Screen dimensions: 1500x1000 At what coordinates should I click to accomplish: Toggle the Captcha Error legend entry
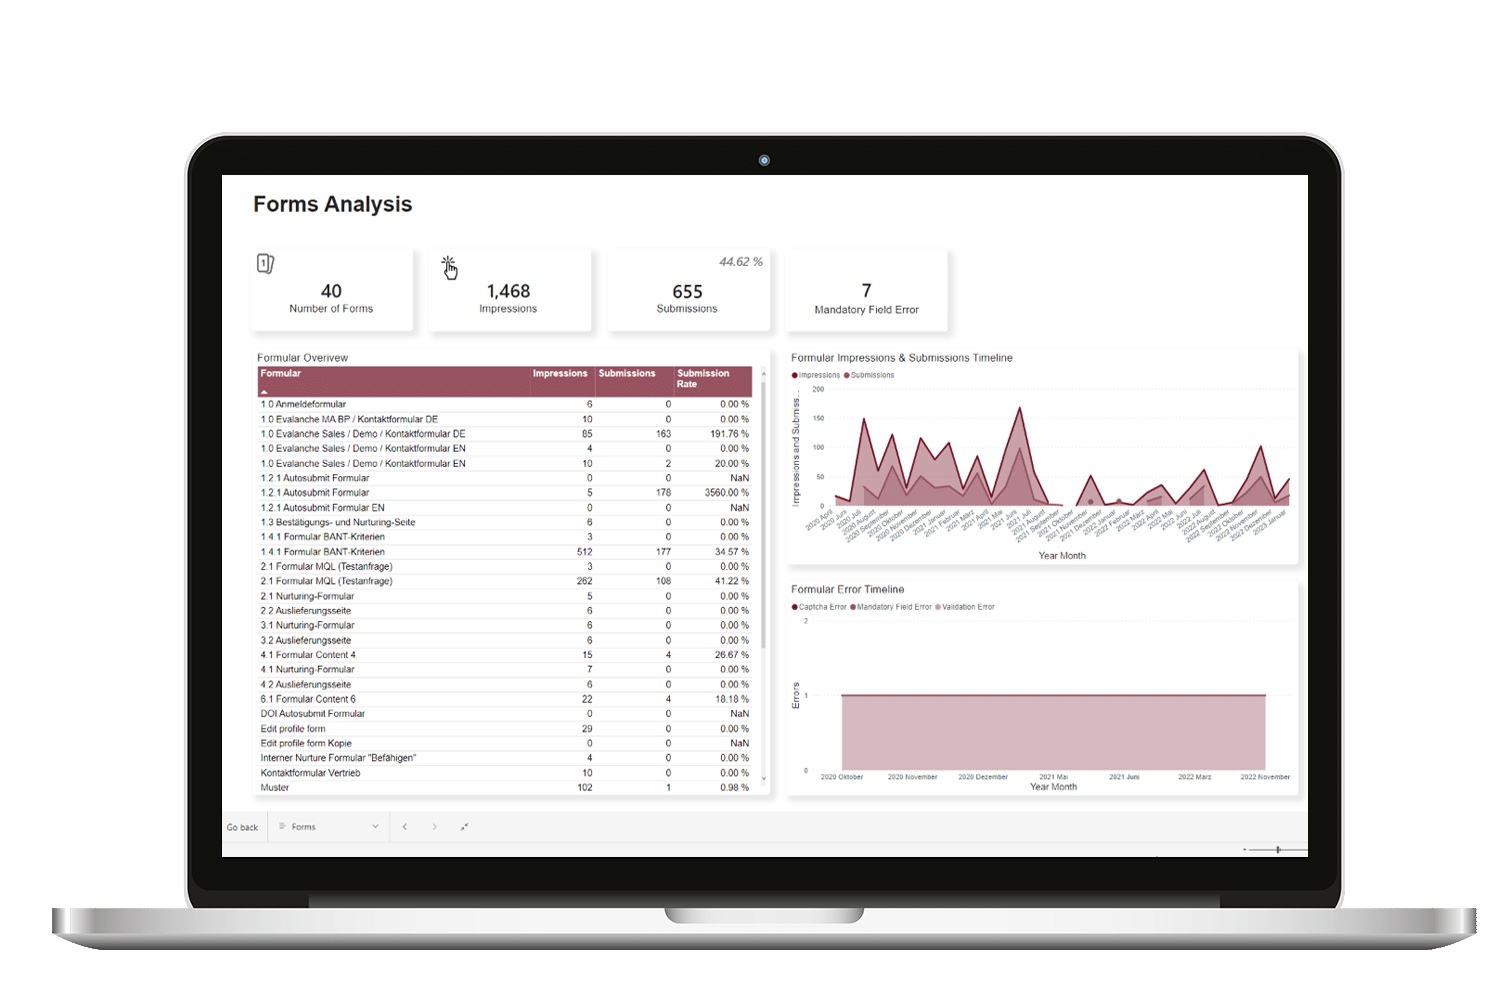819,607
